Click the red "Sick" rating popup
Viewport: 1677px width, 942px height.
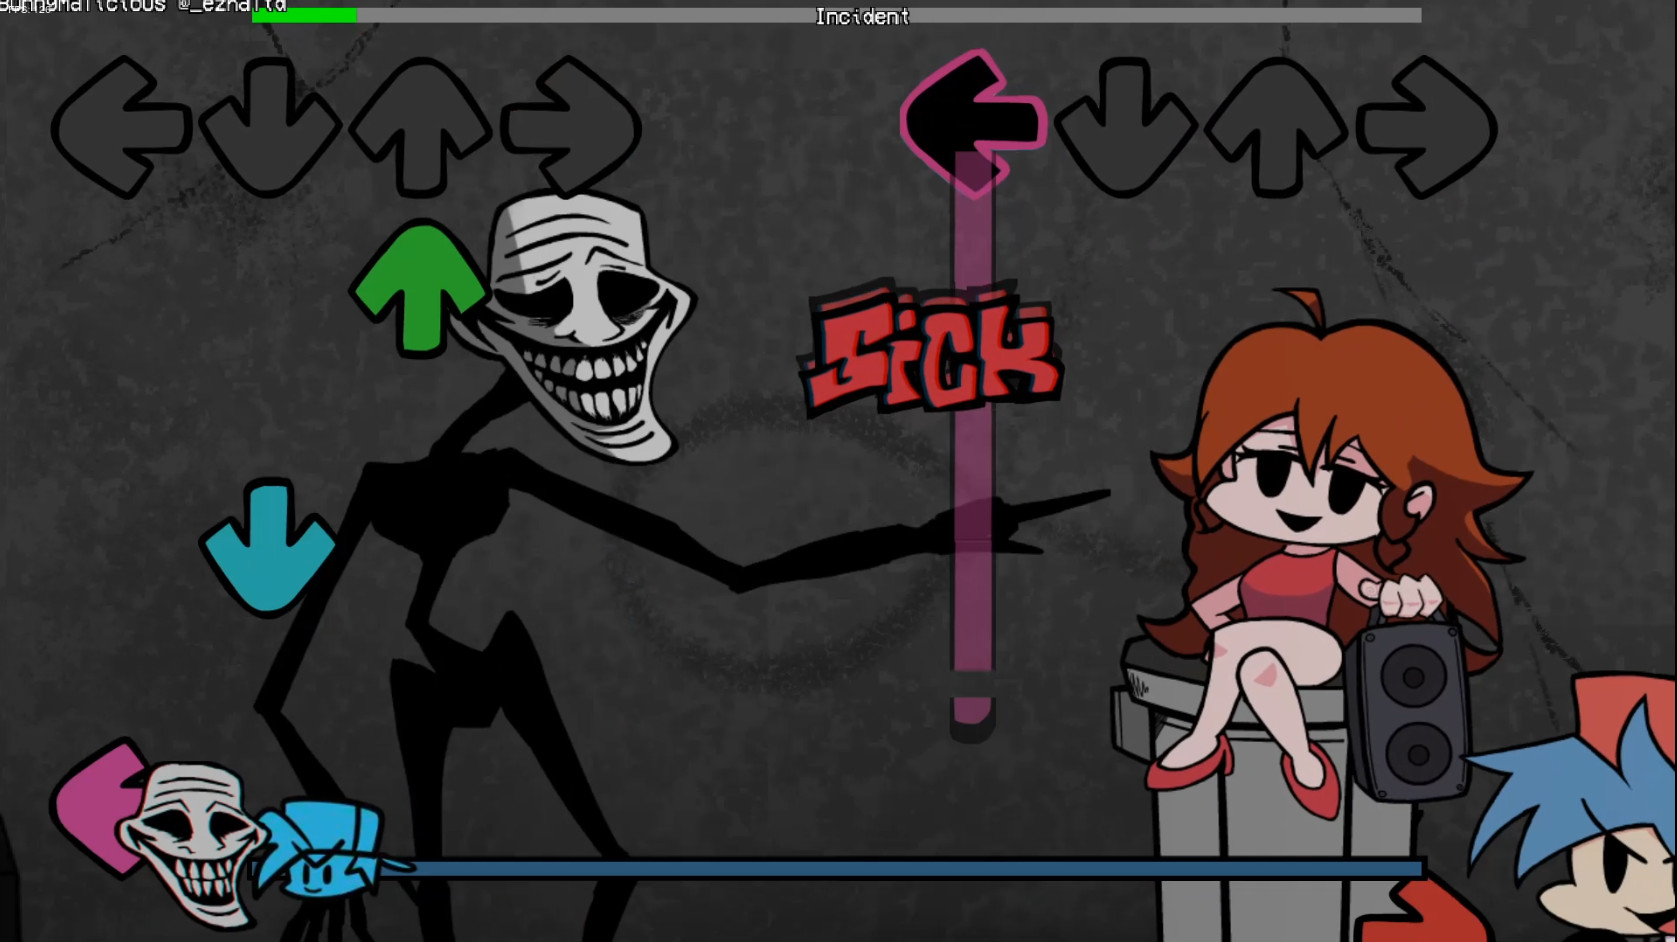932,352
